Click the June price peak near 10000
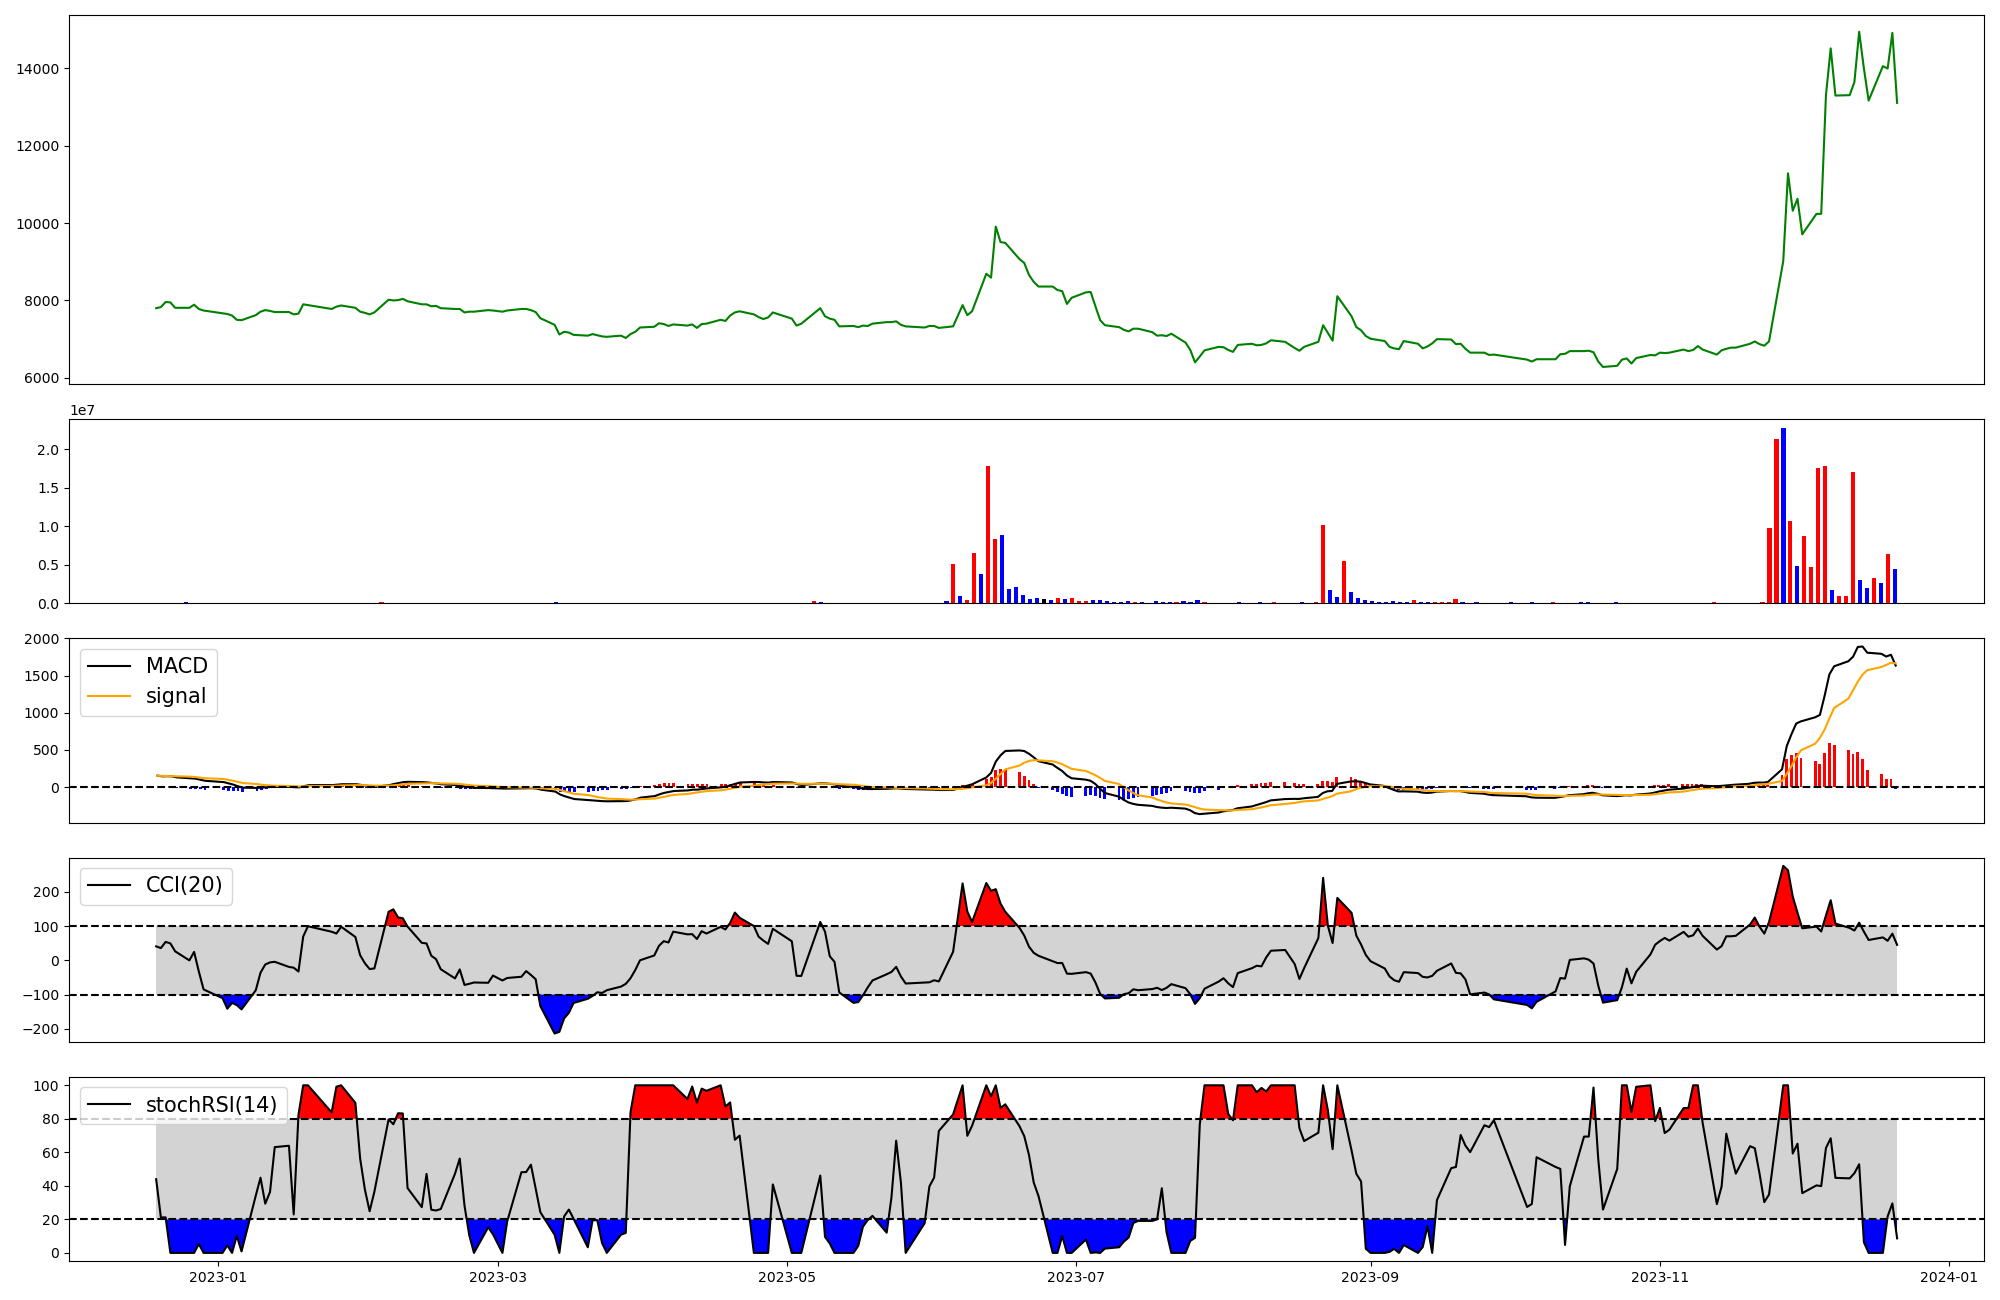The image size is (2000, 1300). 996,228
